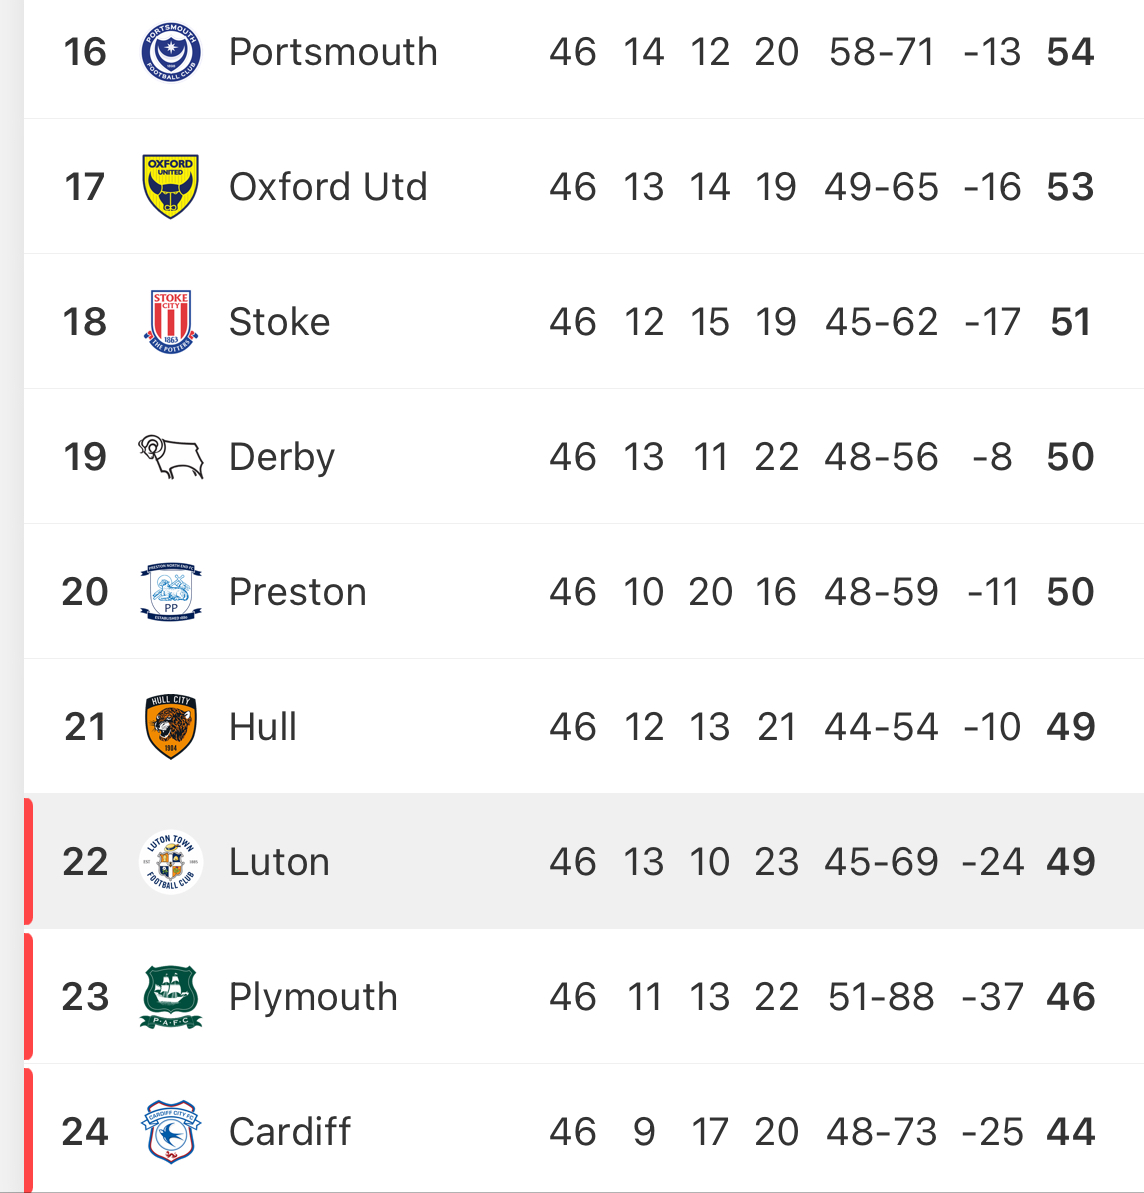The height and width of the screenshot is (1193, 1144).
Task: Select the Derby ram logo
Action: 171,457
